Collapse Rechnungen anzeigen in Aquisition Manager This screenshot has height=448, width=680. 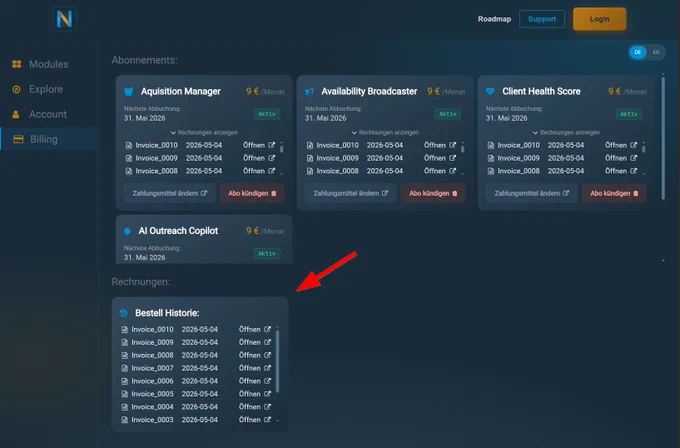pos(204,132)
